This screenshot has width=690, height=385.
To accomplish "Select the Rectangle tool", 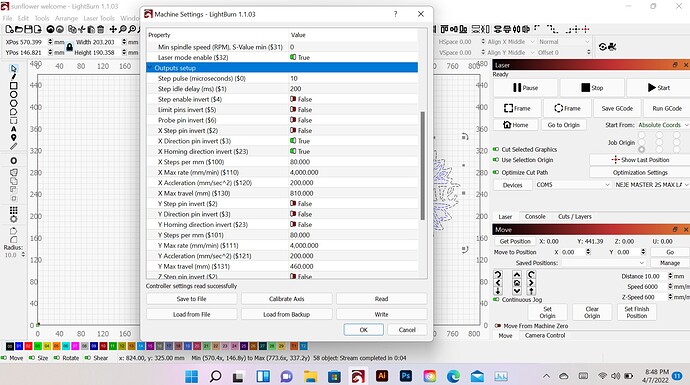I will point(14,85).
